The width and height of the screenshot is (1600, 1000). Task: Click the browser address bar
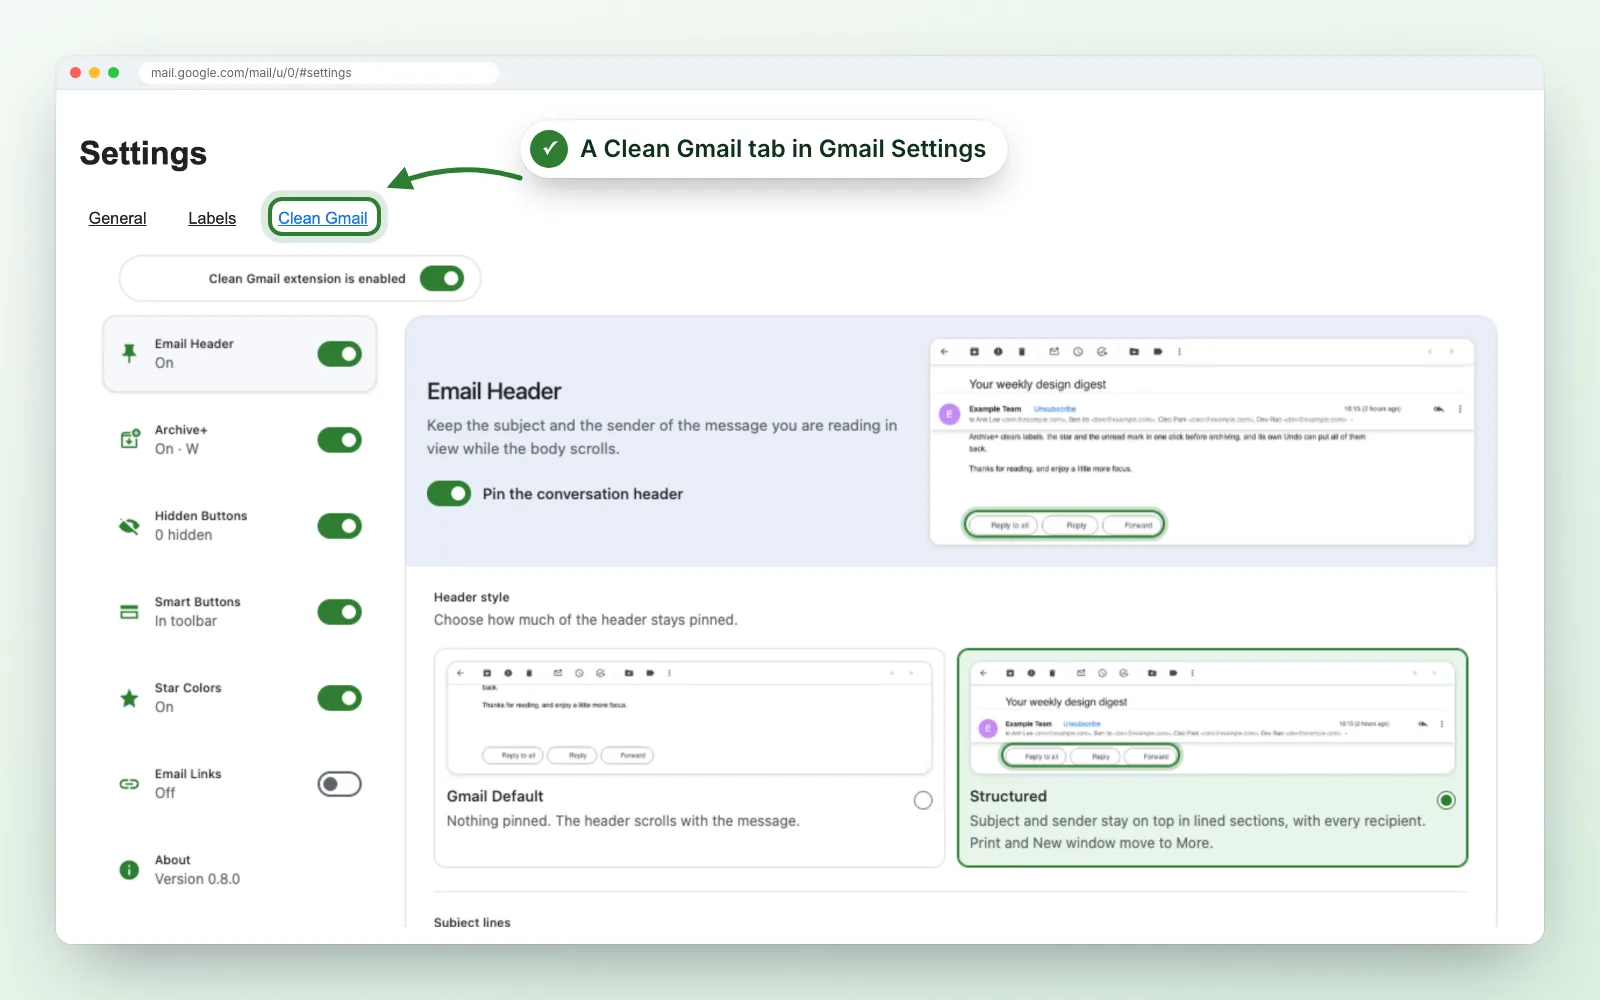click(x=318, y=73)
